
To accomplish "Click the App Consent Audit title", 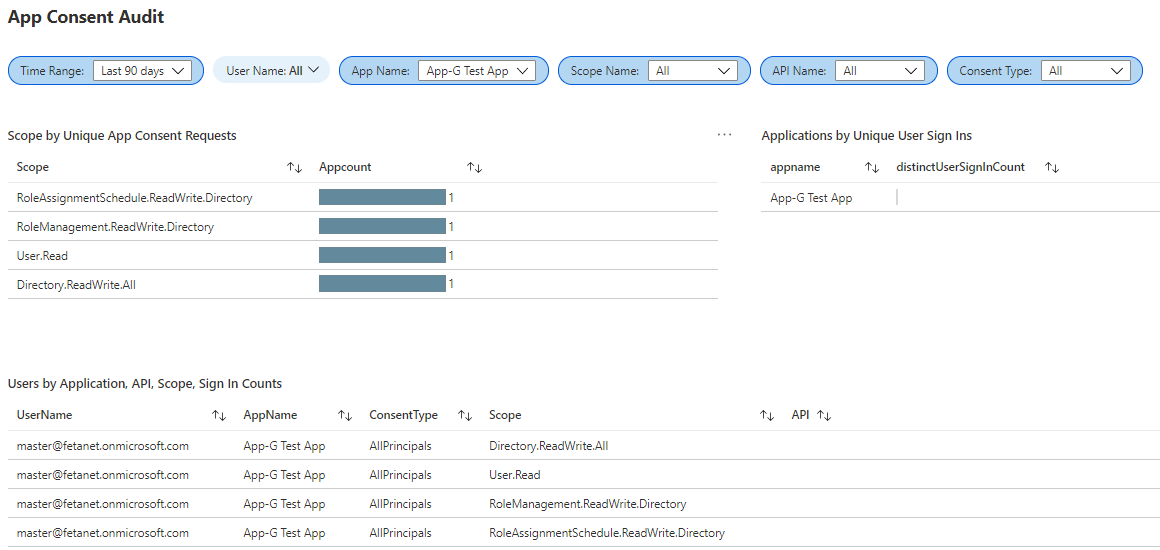I will pos(86,18).
